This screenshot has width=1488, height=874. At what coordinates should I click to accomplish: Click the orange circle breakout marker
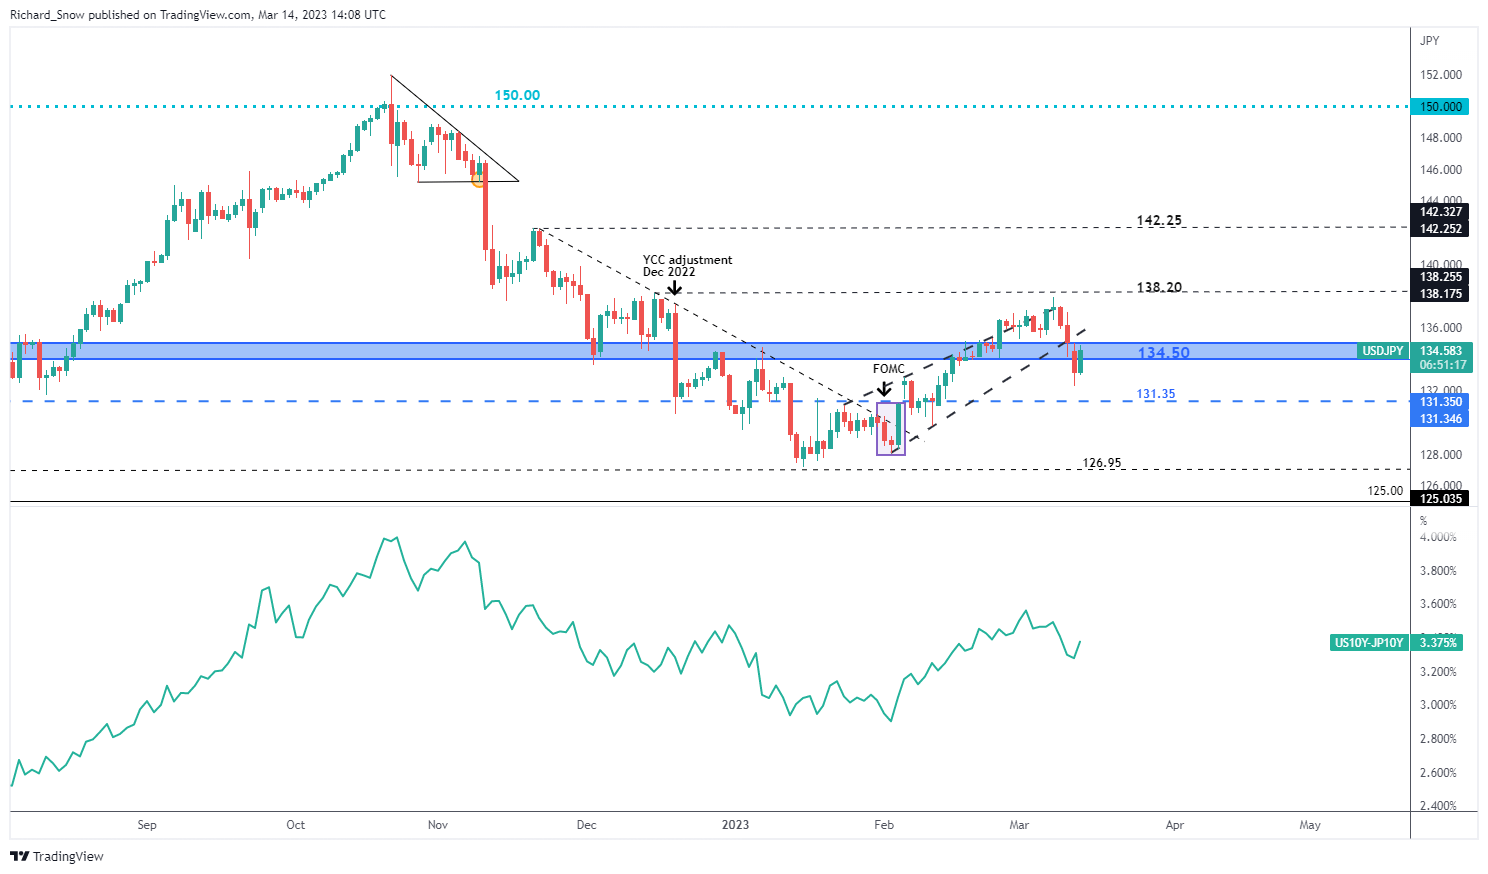(x=479, y=180)
